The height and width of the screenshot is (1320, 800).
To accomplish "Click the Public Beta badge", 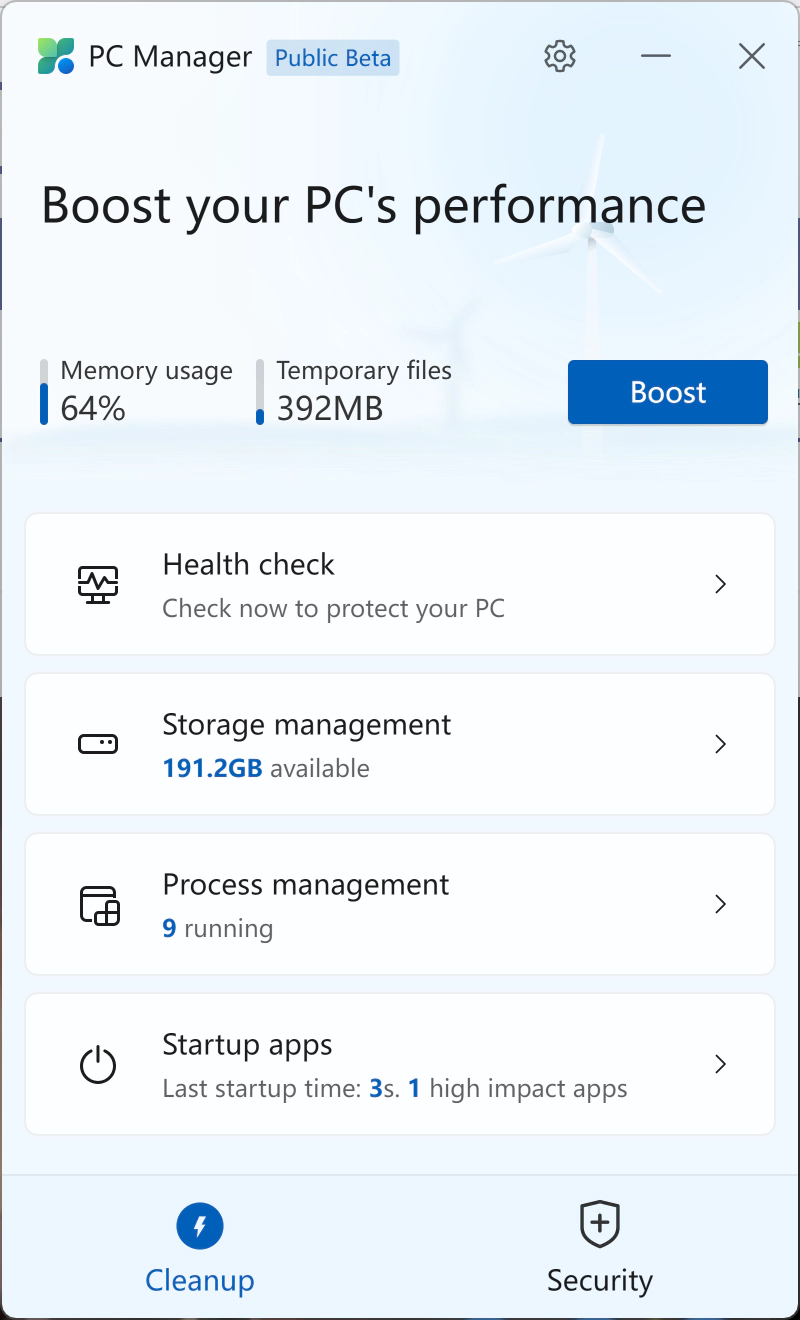I will pos(333,58).
